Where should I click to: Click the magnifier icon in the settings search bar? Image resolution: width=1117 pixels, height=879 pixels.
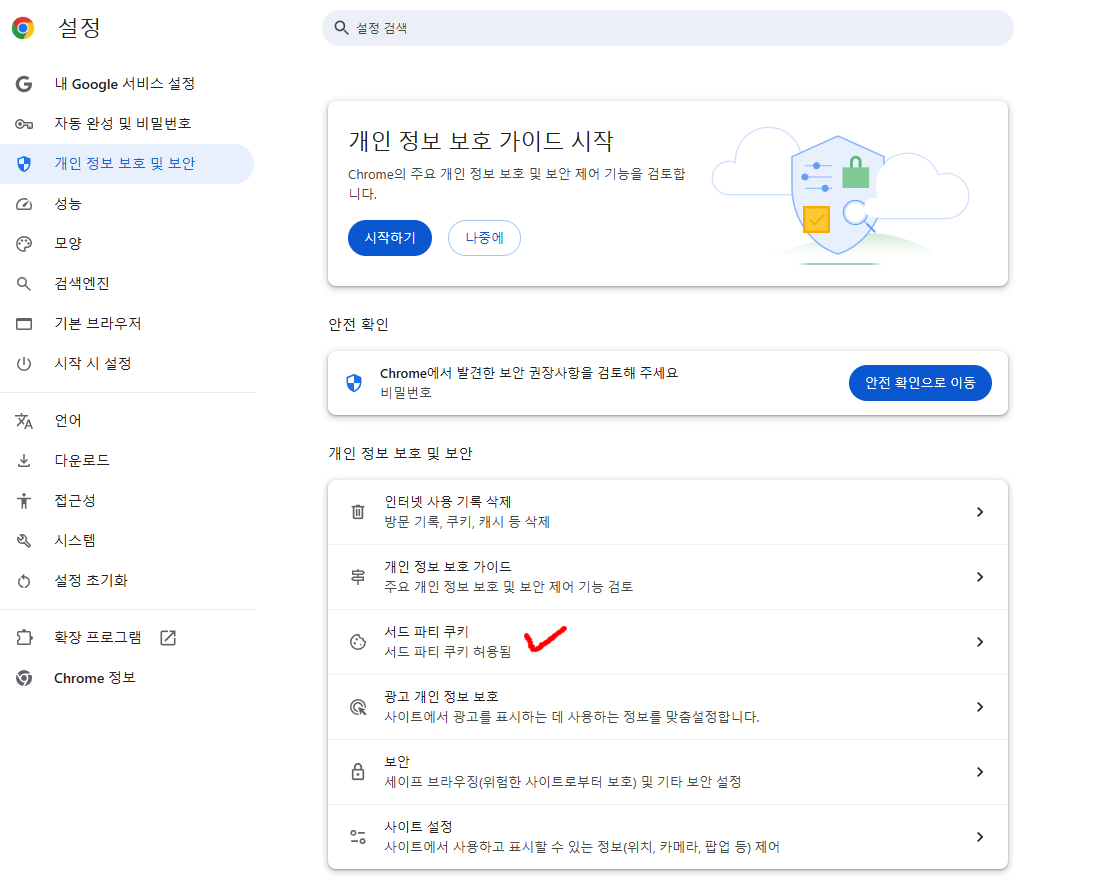click(342, 28)
